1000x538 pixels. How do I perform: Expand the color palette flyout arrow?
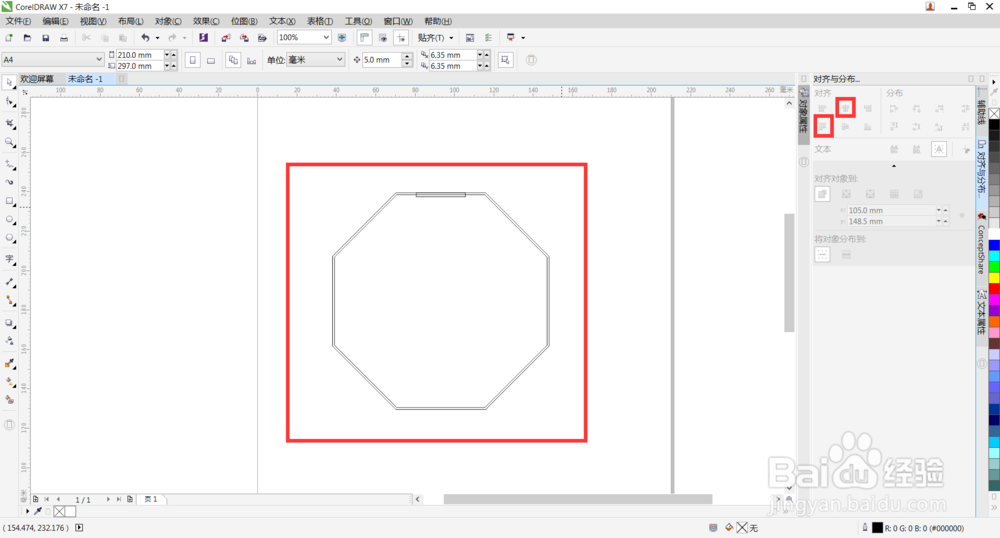pyautogui.click(x=994, y=82)
